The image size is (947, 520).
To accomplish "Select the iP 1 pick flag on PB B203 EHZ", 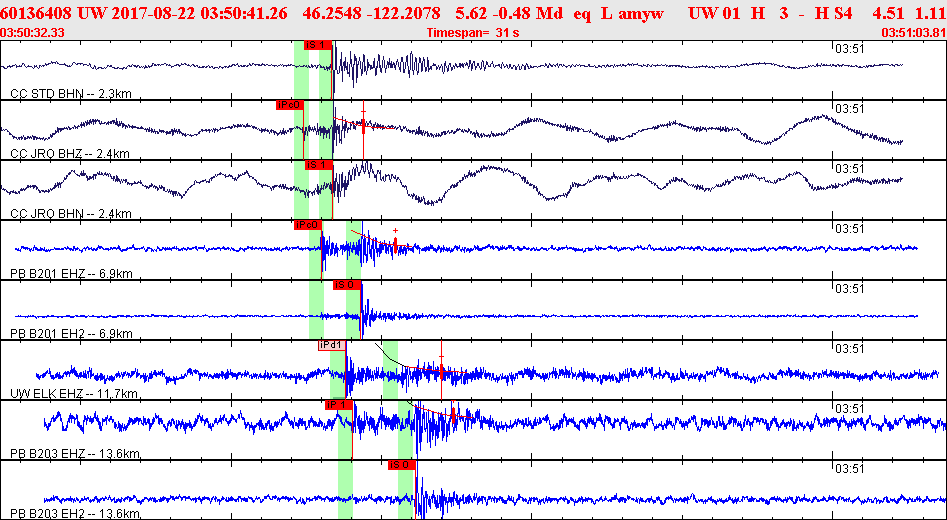I will (x=338, y=405).
